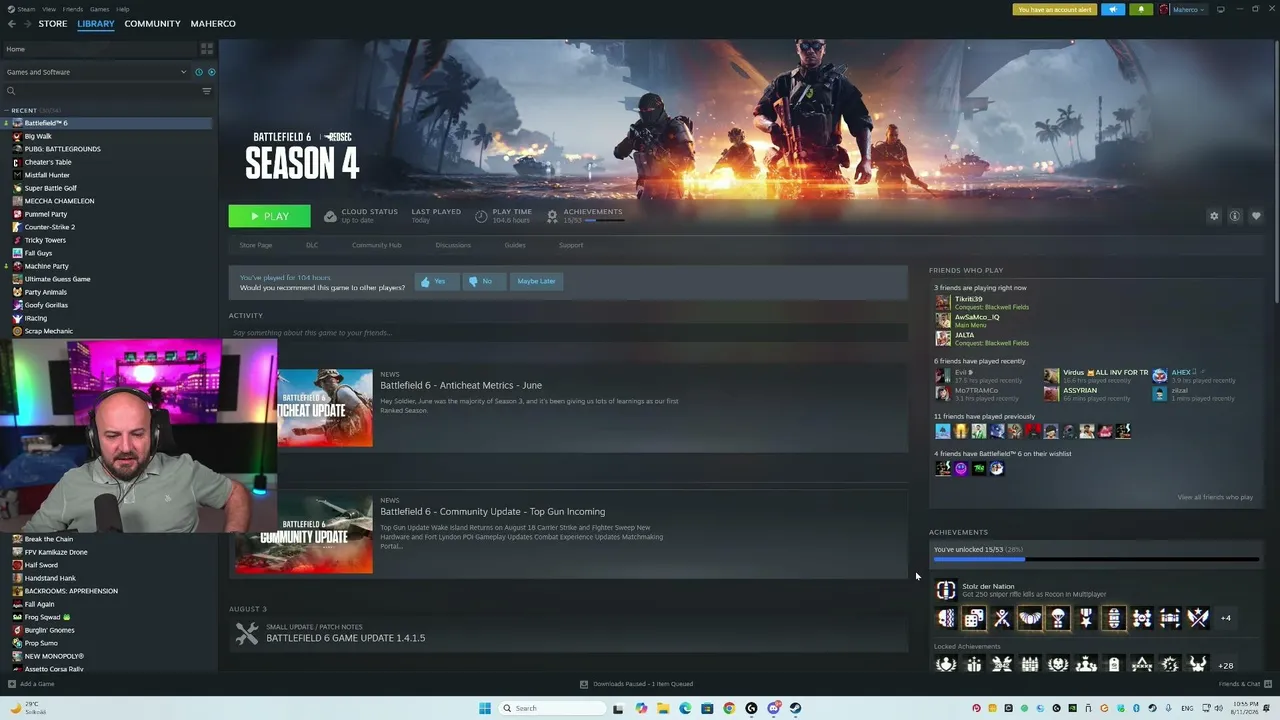Viewport: 1280px width, 720px height.
Task: Open the advanced library filter settings
Action: click(207, 91)
